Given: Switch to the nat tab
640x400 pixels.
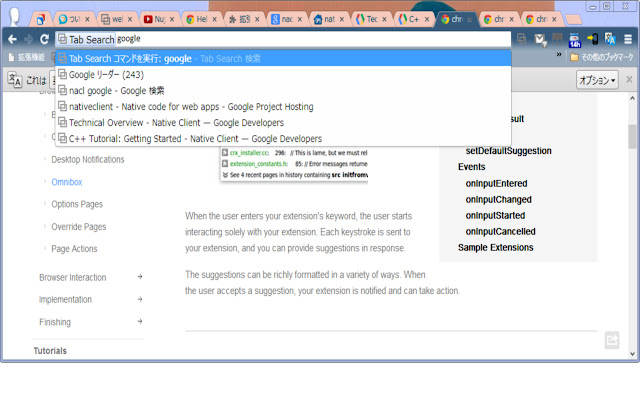Looking at the screenshot, I should pos(328,19).
